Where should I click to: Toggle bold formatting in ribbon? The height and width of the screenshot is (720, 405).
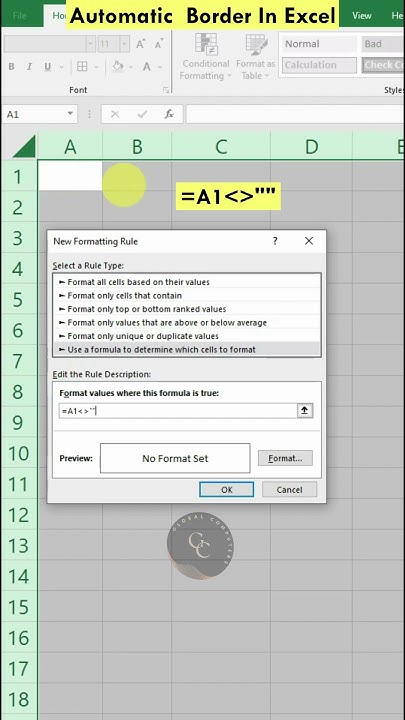(11, 67)
